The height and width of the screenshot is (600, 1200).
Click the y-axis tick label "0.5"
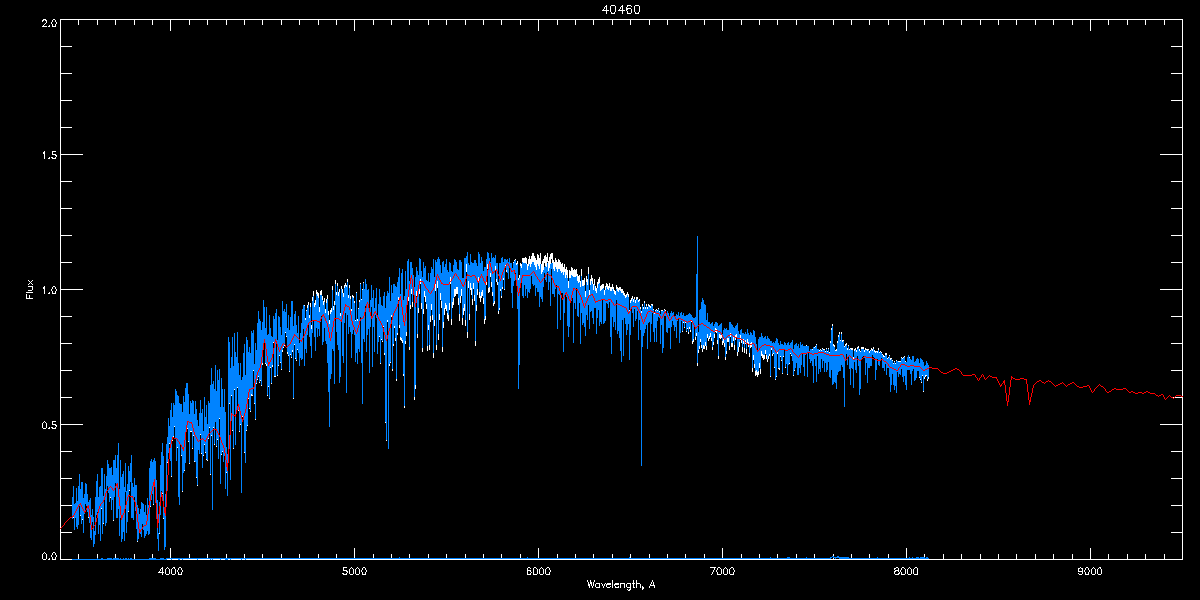pyautogui.click(x=47, y=423)
